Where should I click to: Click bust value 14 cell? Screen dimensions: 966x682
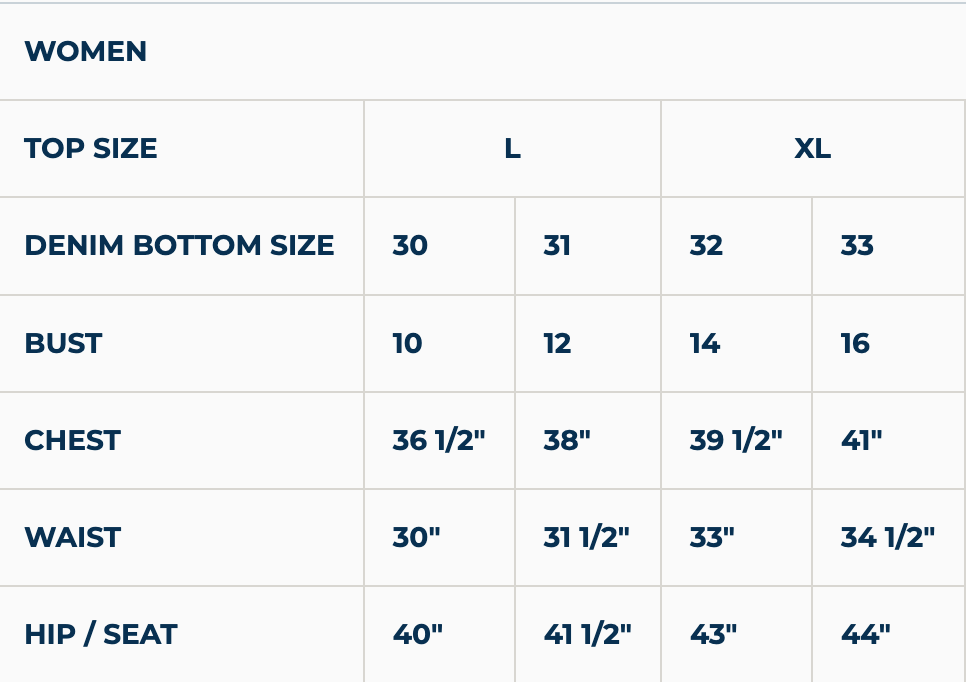(x=705, y=344)
